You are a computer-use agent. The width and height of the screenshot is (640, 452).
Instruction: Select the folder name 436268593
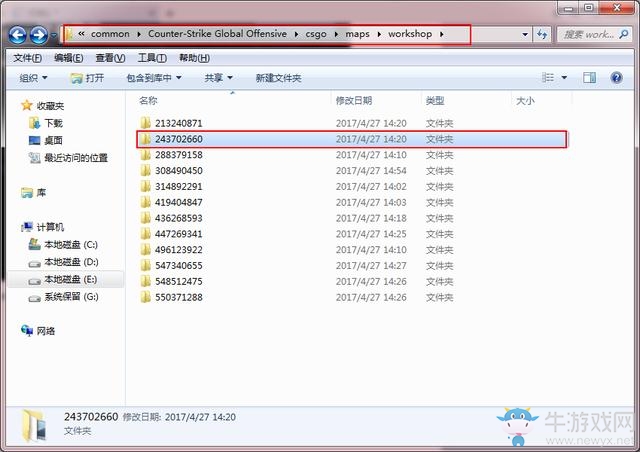(x=179, y=218)
